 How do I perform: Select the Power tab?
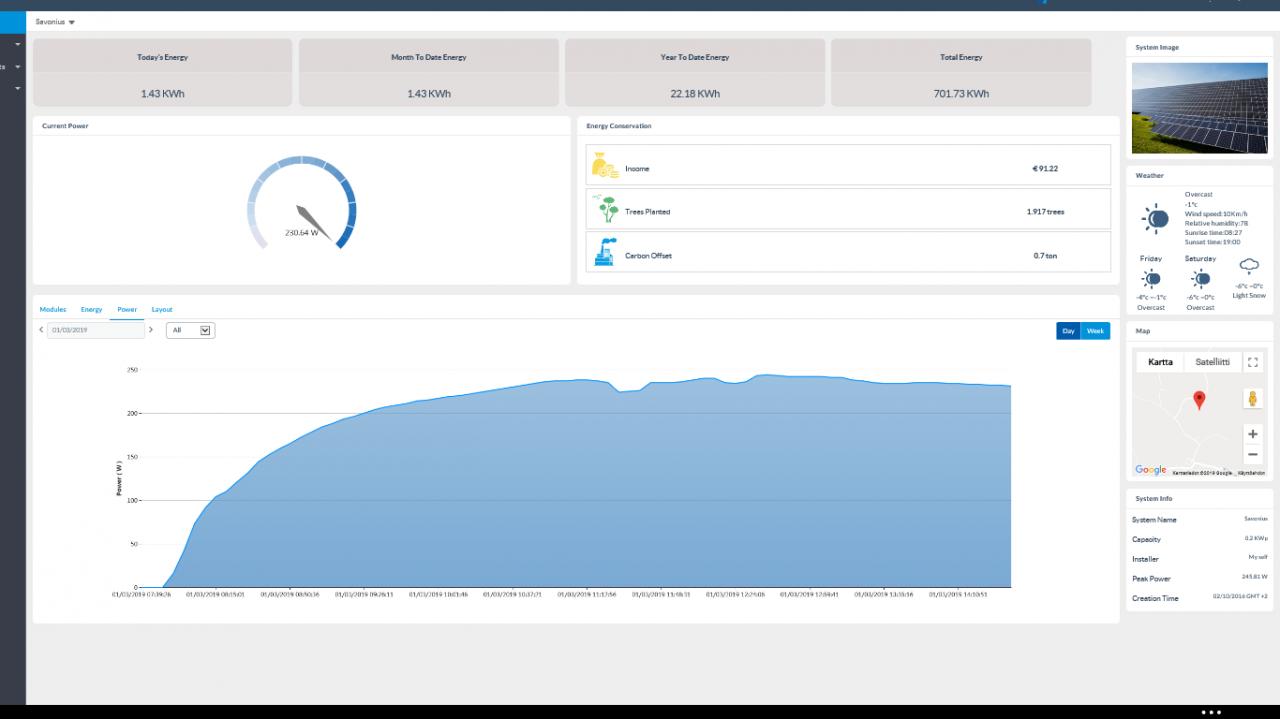127,310
